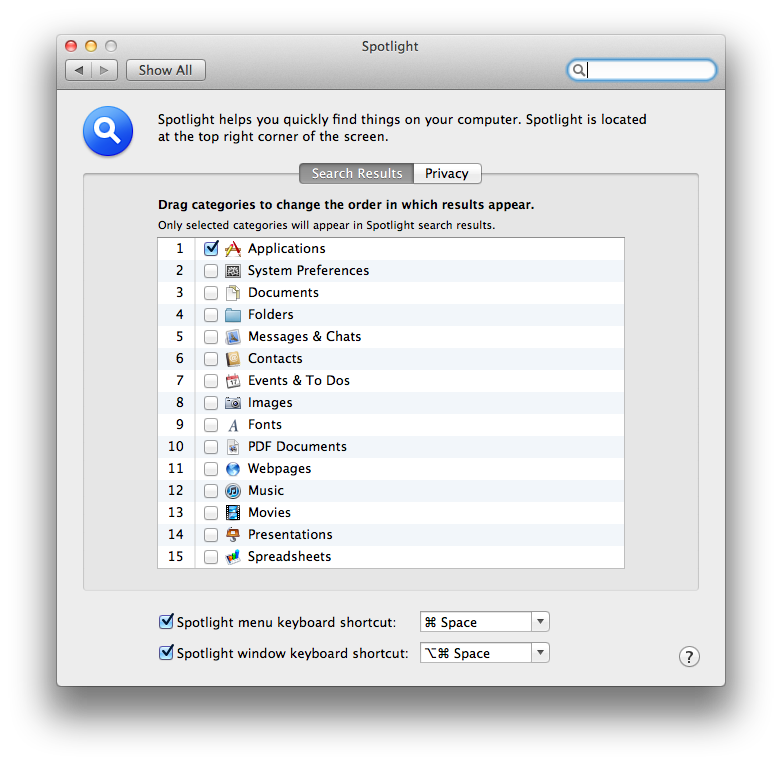The height and width of the screenshot is (765, 782).
Task: Select the Events & To Dos label
Action: [x=299, y=381]
